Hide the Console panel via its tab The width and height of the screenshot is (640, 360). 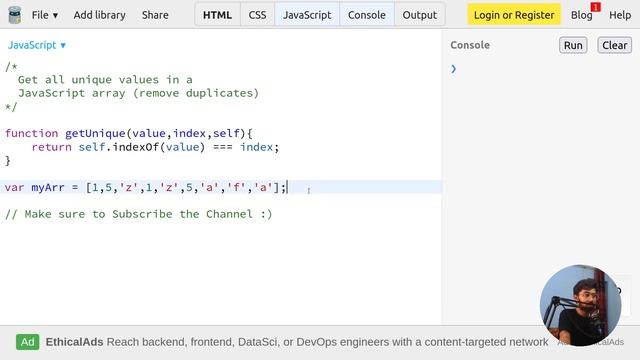[367, 15]
